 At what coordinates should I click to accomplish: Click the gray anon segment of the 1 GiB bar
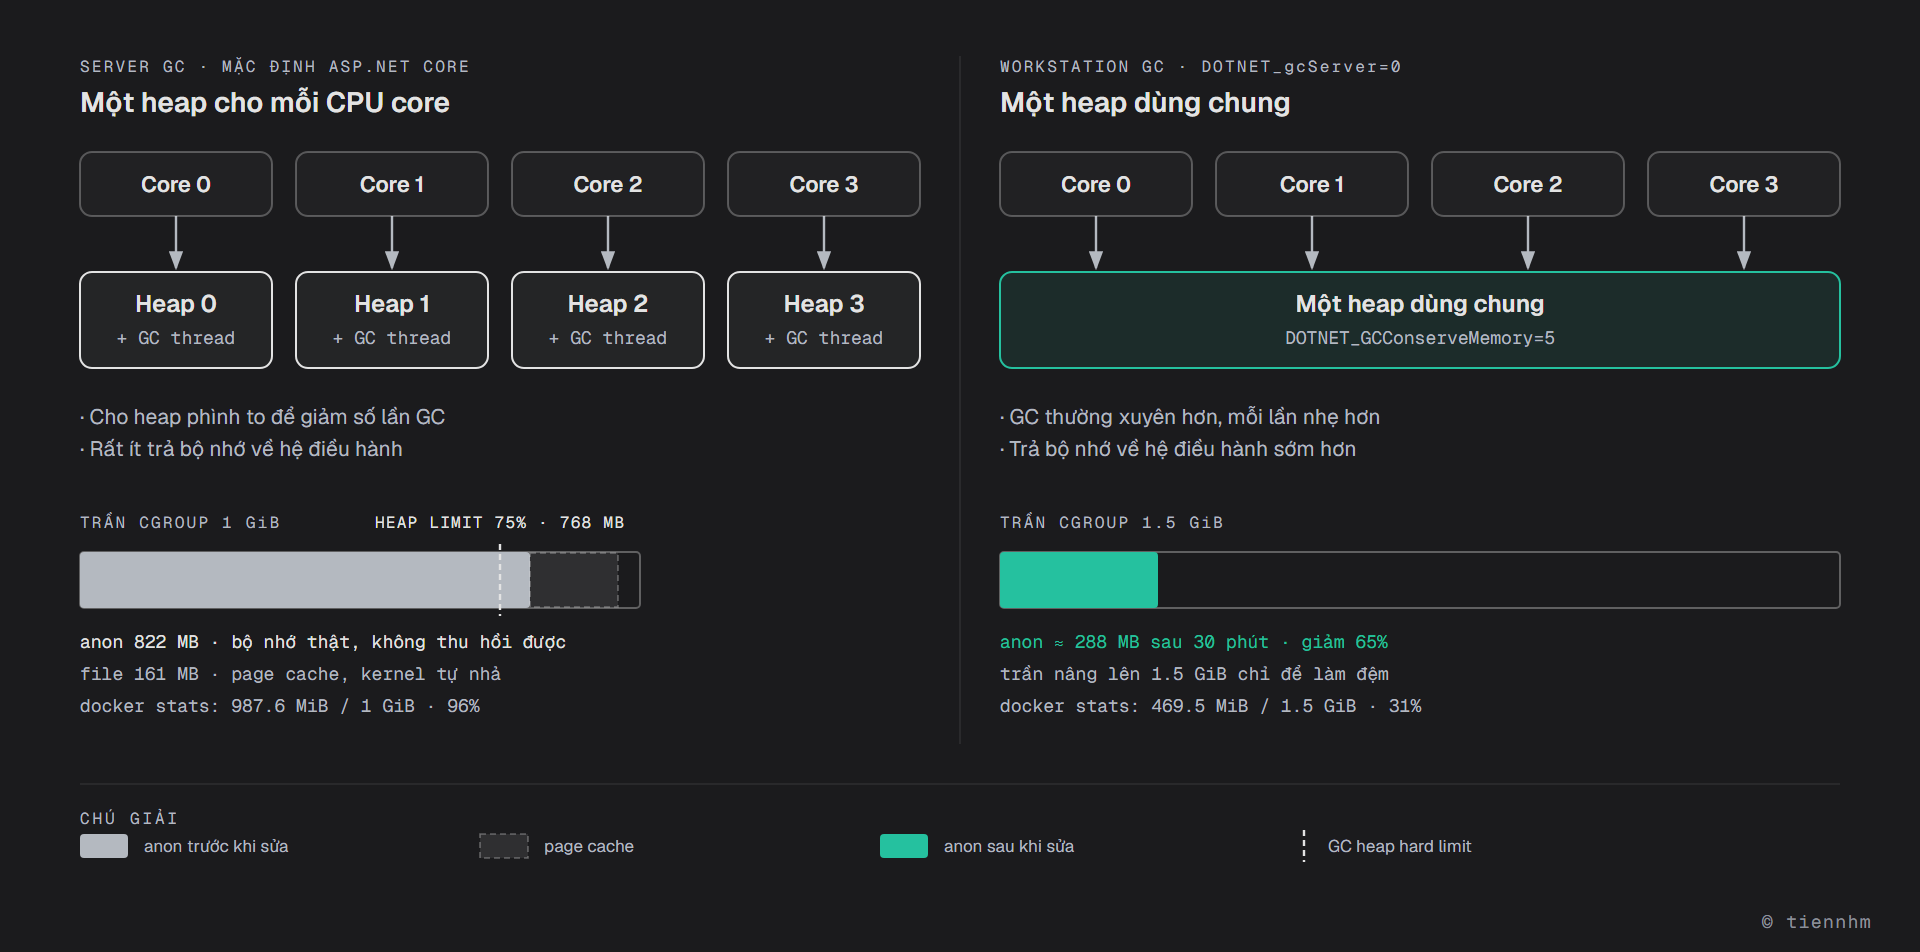(x=305, y=580)
